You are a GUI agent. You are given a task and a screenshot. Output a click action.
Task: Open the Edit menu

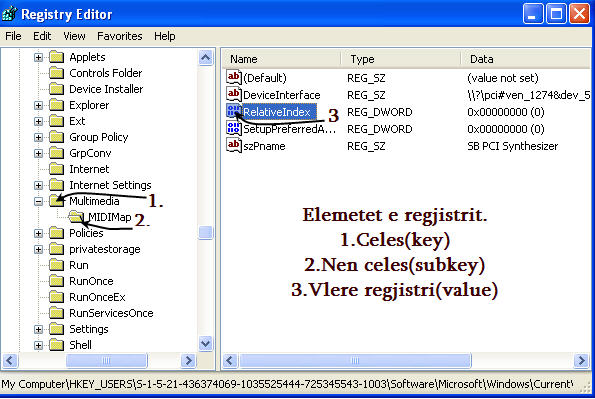(x=42, y=36)
